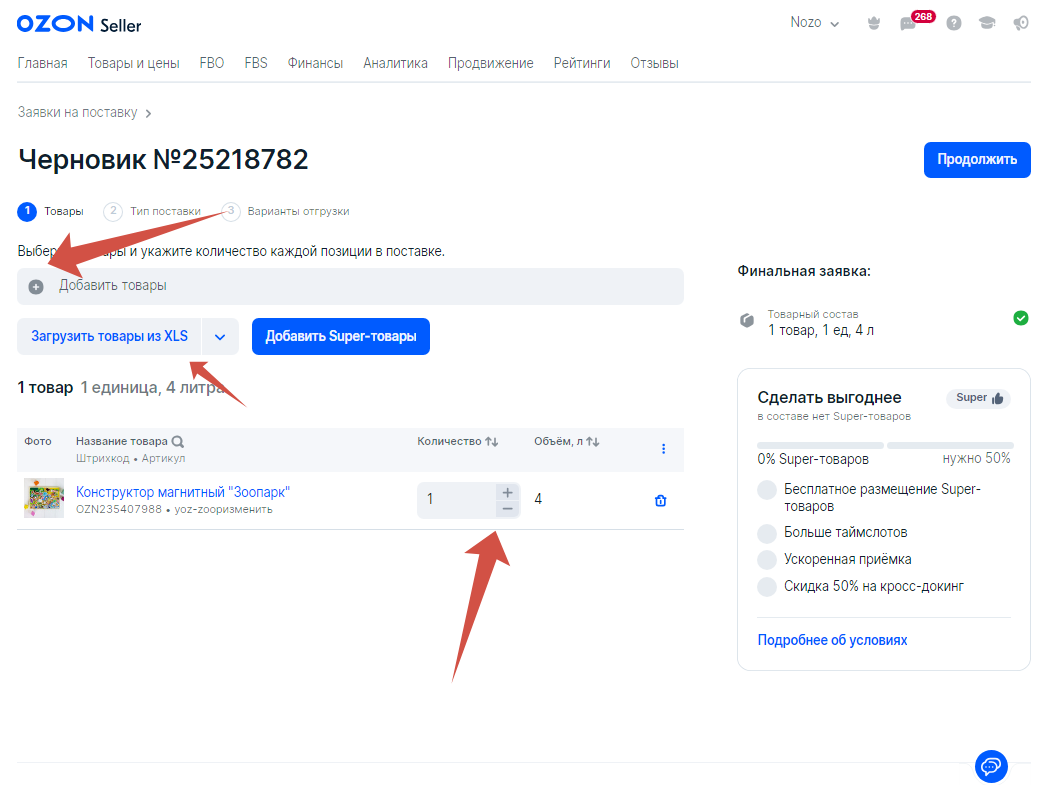This screenshot has height=785, width=1047.
Task: Open the FBS menu
Action: [256, 63]
